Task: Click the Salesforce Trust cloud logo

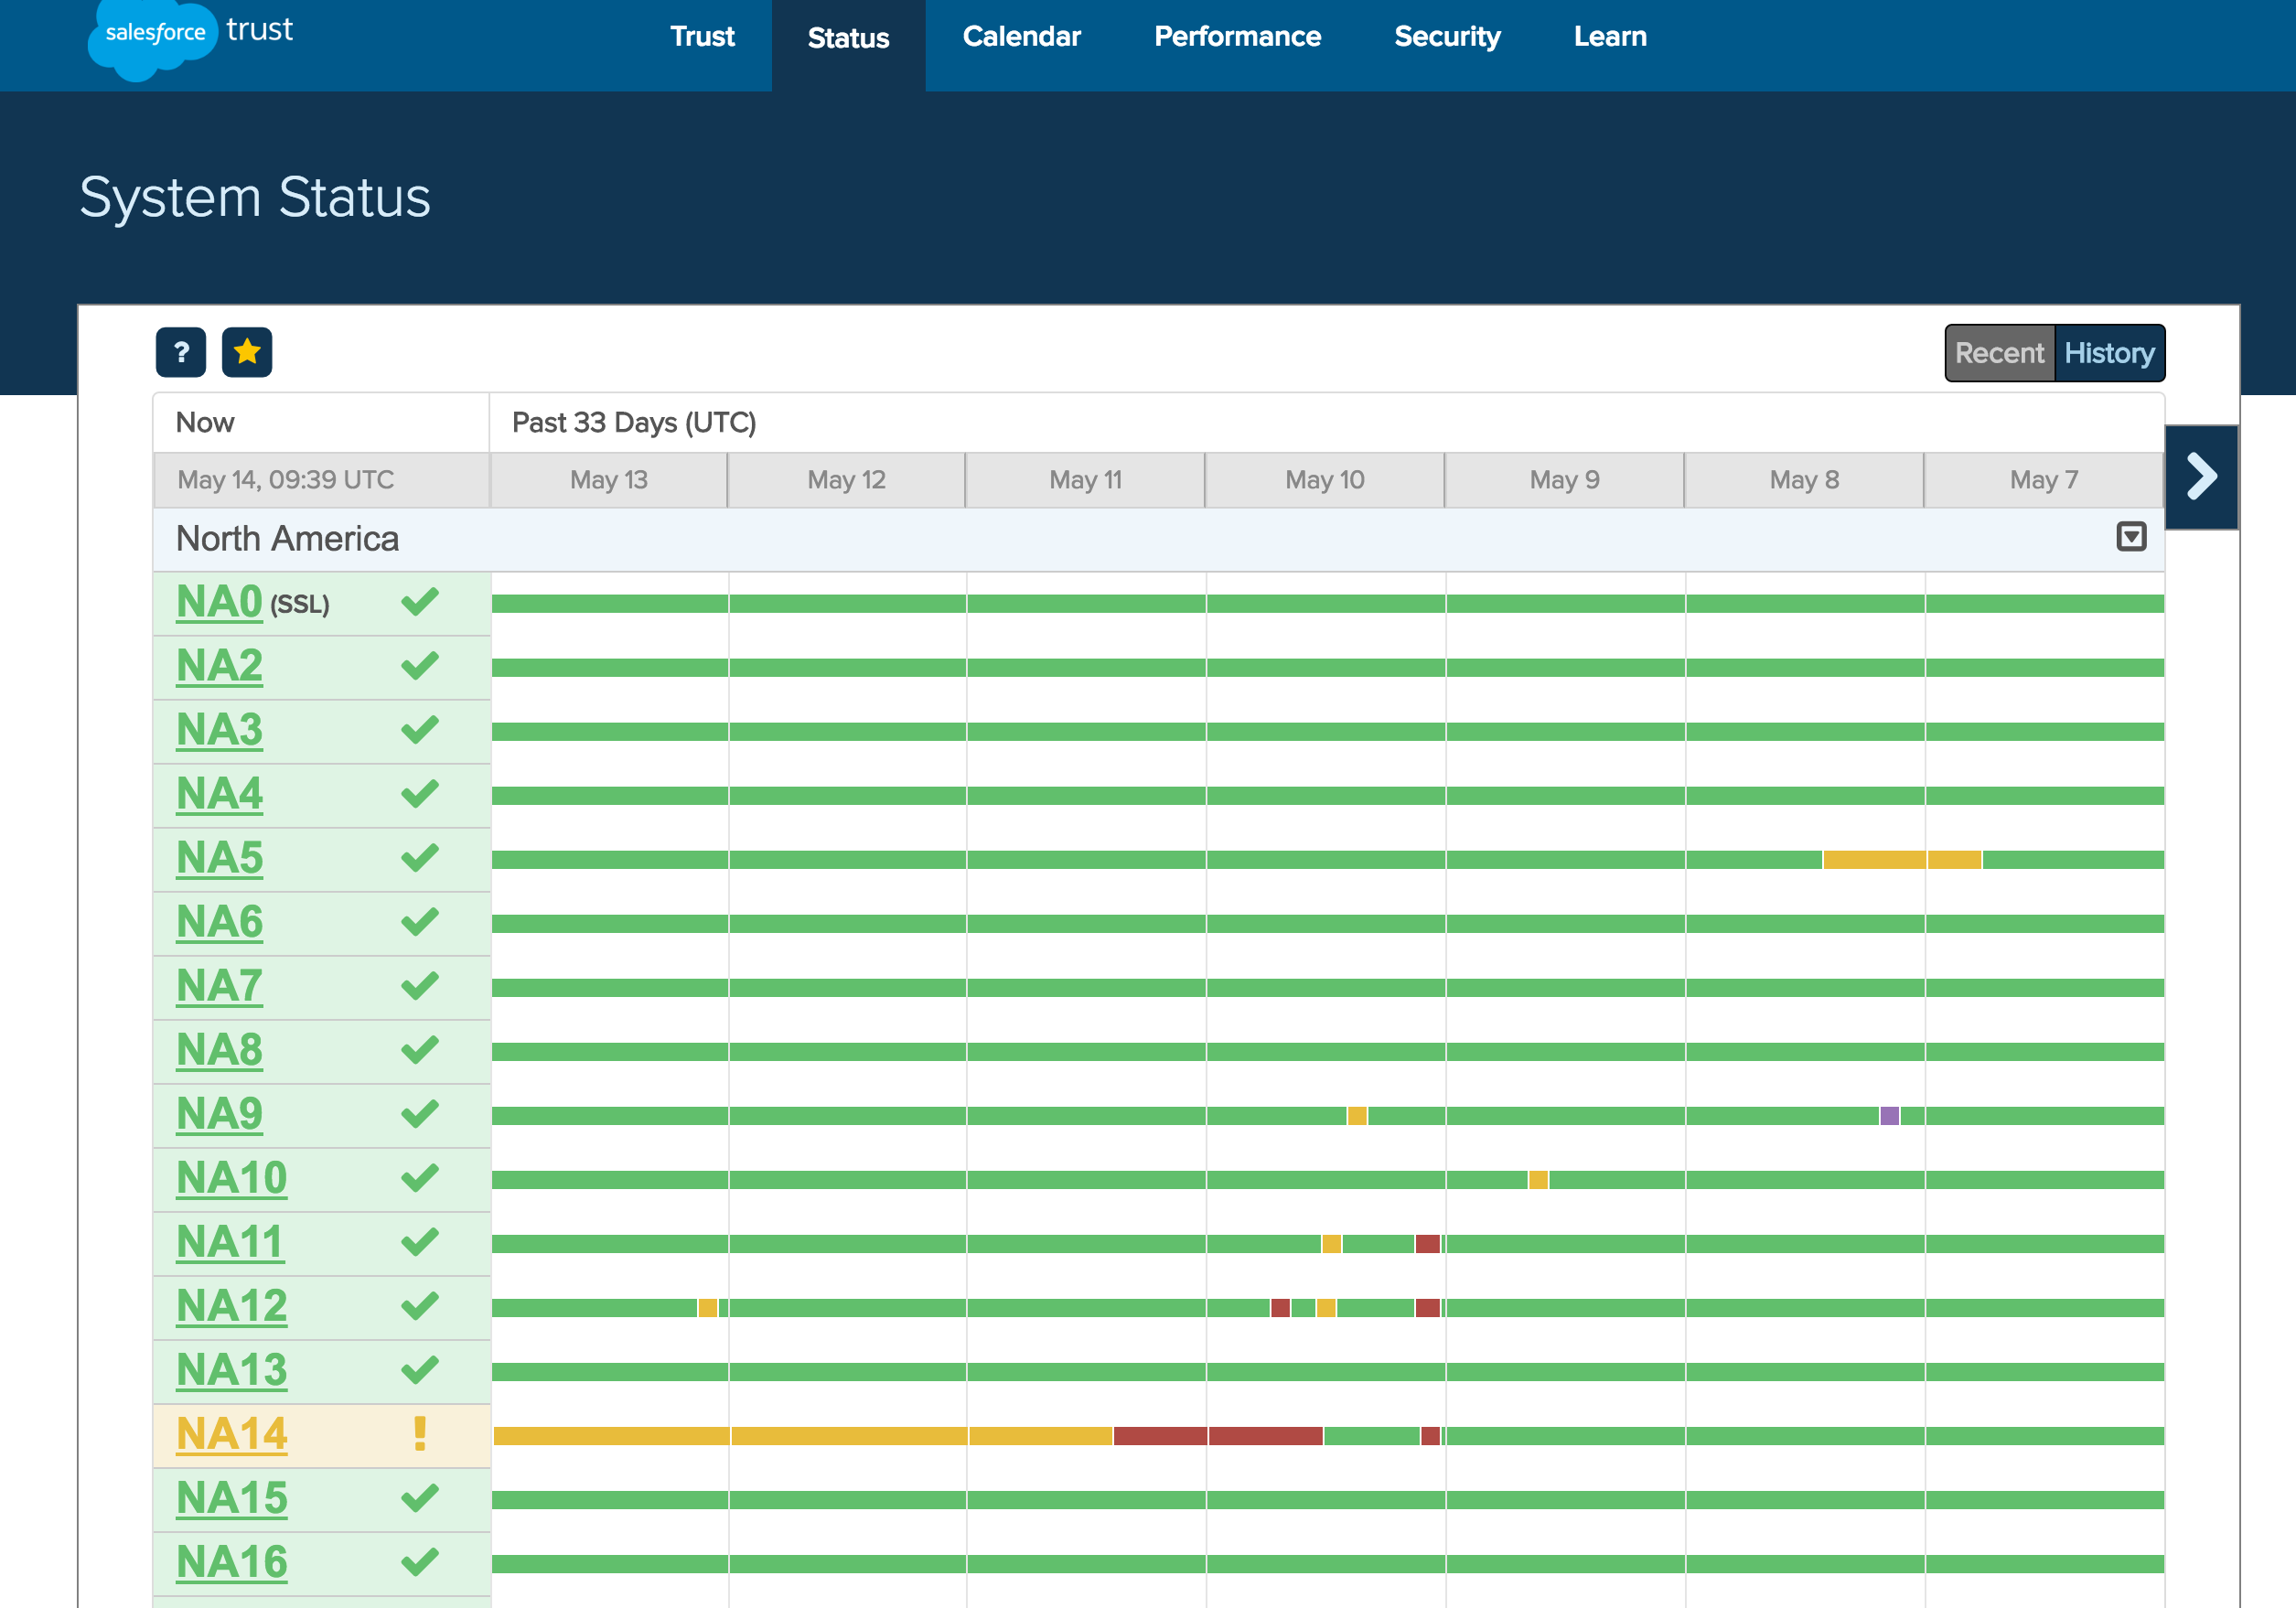Action: tap(152, 35)
